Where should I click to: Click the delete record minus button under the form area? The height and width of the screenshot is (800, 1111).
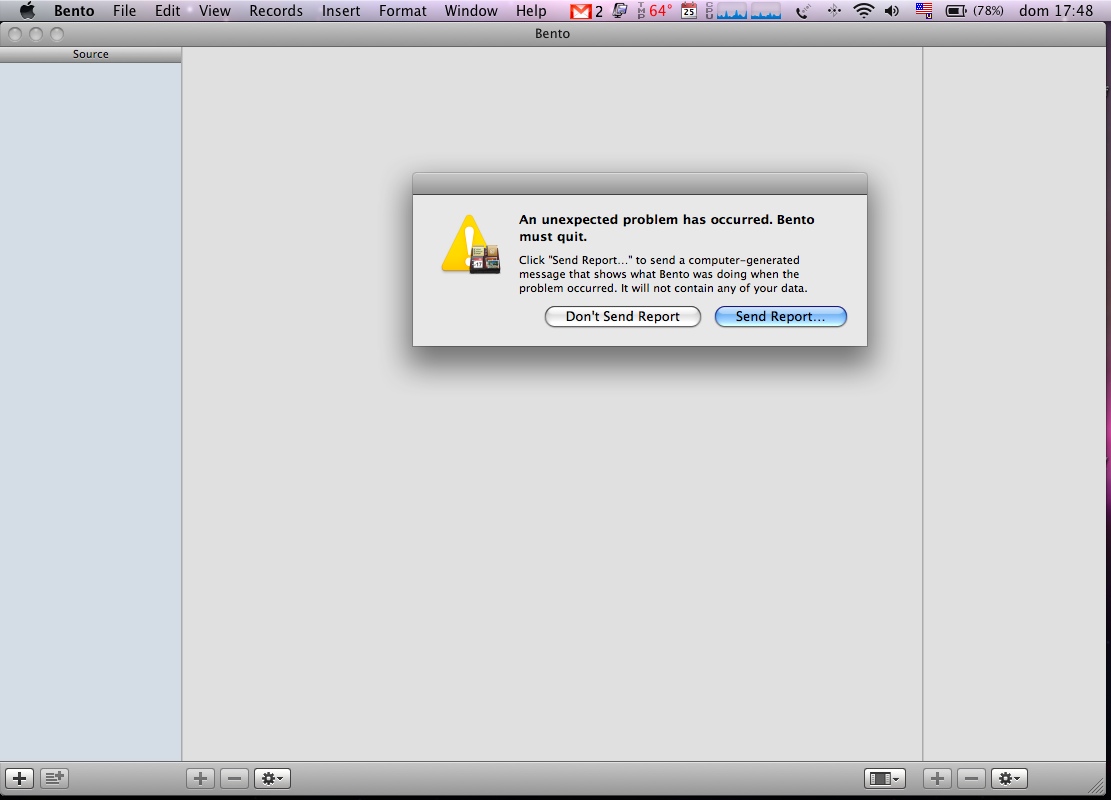tap(235, 779)
